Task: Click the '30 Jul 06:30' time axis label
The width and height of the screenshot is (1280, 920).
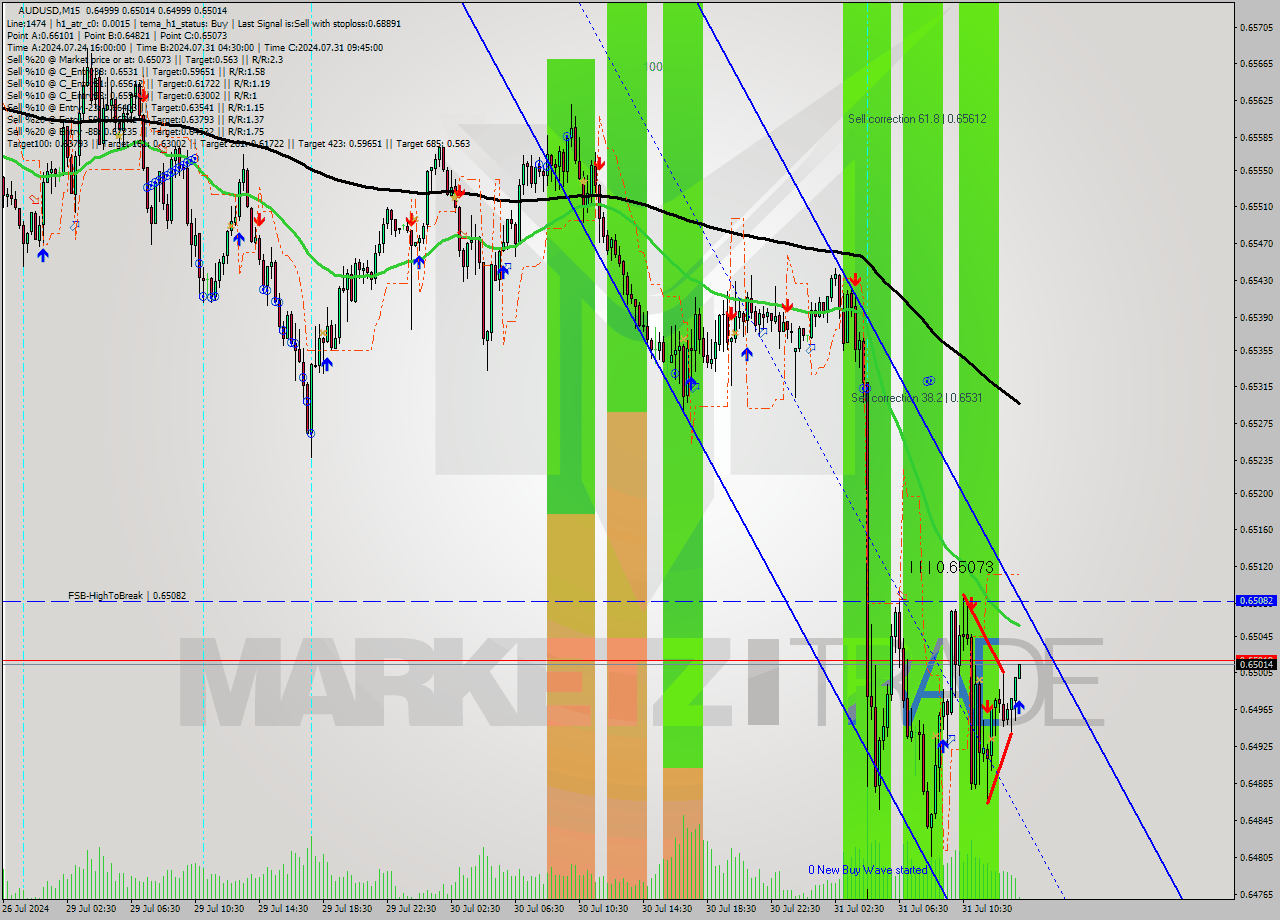Action: (538, 909)
